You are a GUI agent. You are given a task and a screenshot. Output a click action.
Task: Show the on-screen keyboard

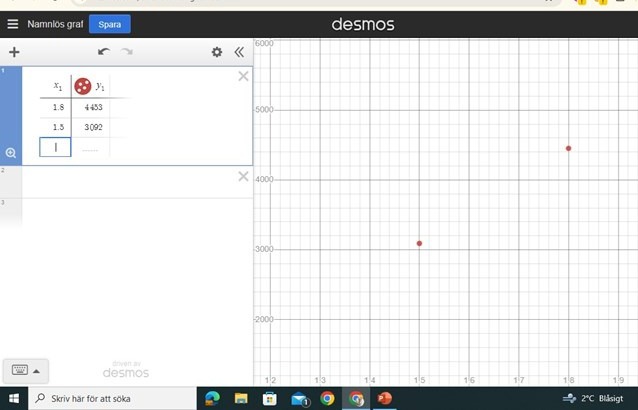(20, 370)
